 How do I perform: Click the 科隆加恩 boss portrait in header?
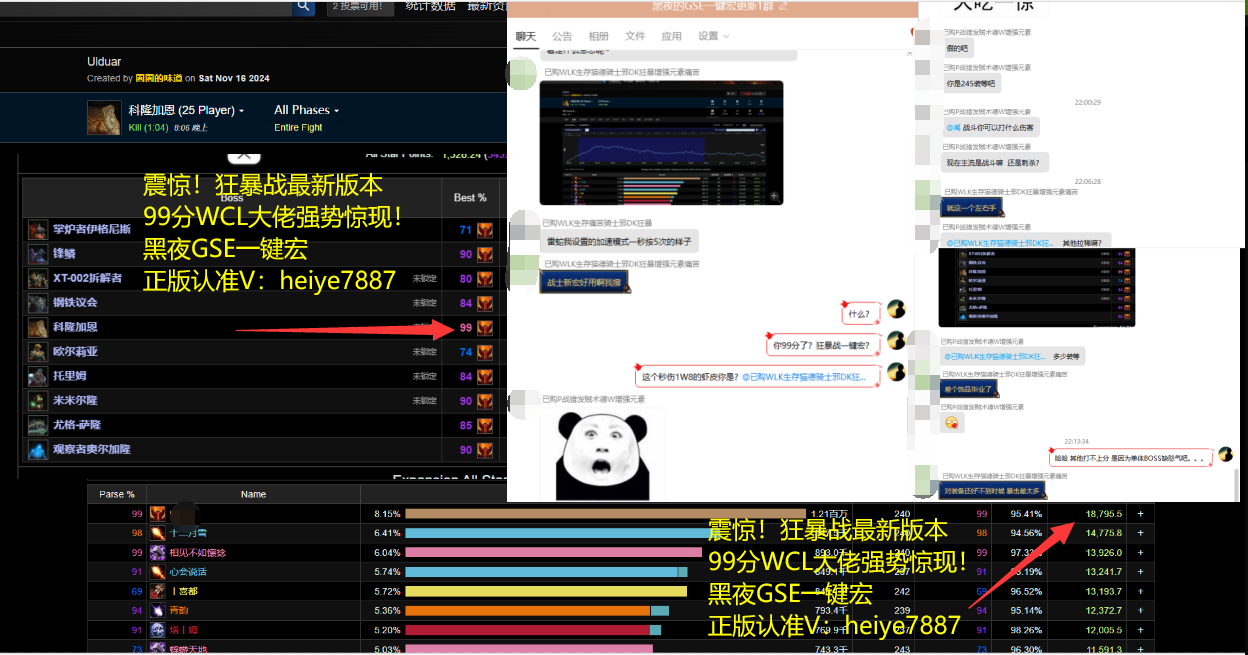click(104, 118)
